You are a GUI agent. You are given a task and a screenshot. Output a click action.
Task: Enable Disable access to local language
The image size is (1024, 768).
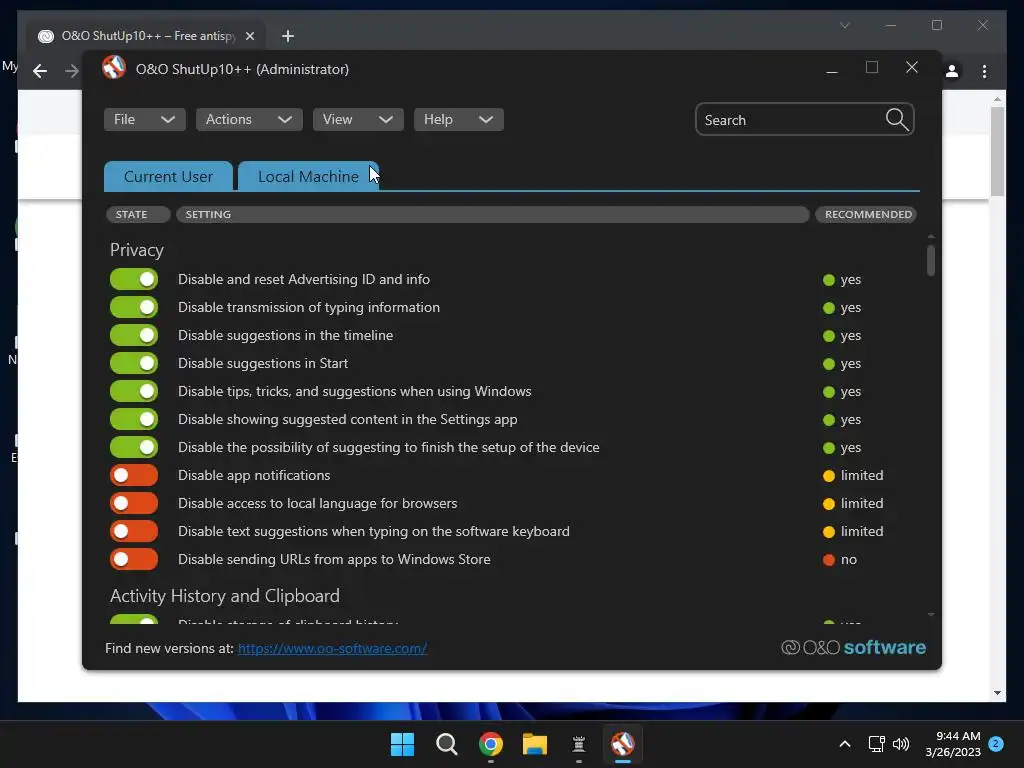134,504
